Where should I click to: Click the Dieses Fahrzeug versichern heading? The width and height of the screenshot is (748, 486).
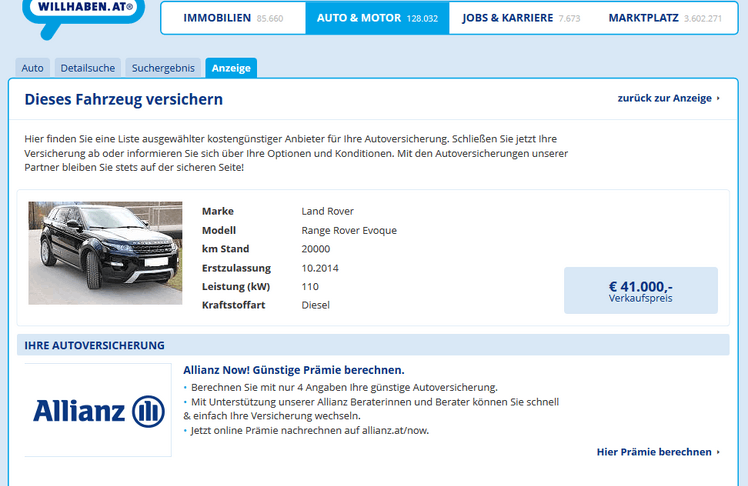(123, 100)
